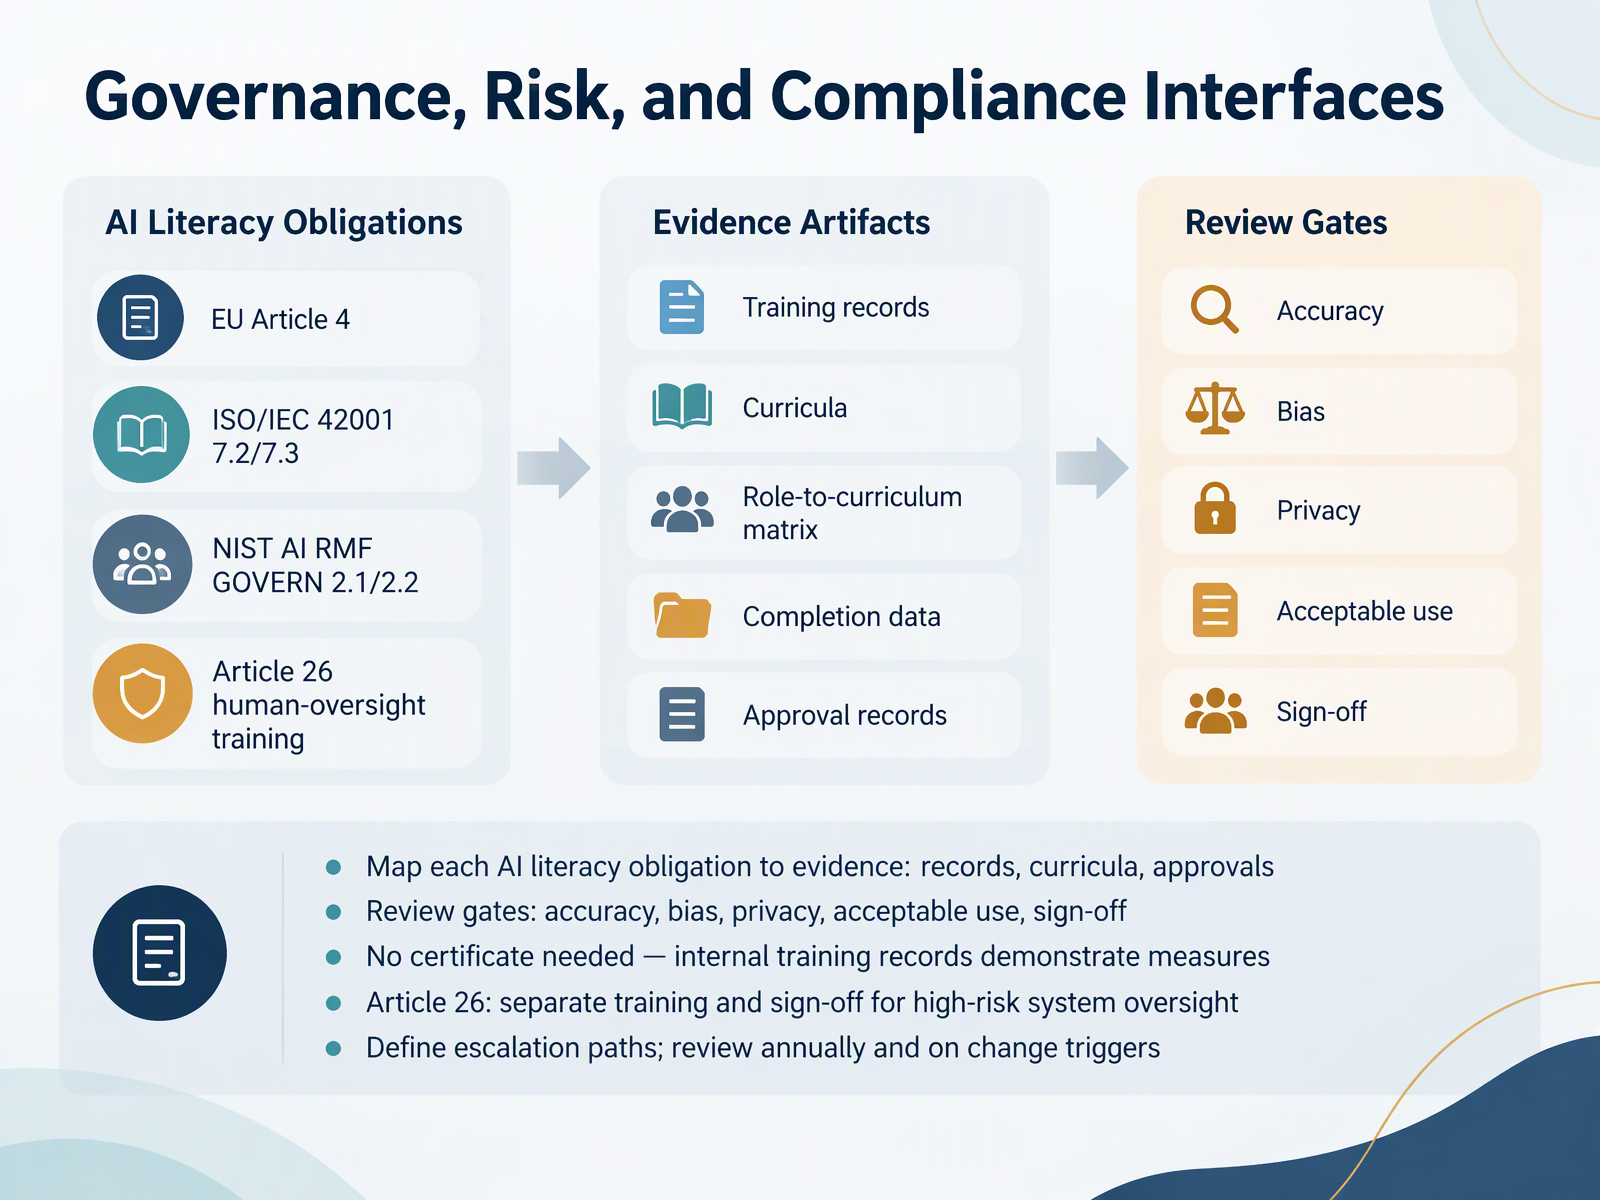The height and width of the screenshot is (1200, 1600).
Task: Click the bullet starting 'Define escalation paths'
Action: coord(763,1048)
